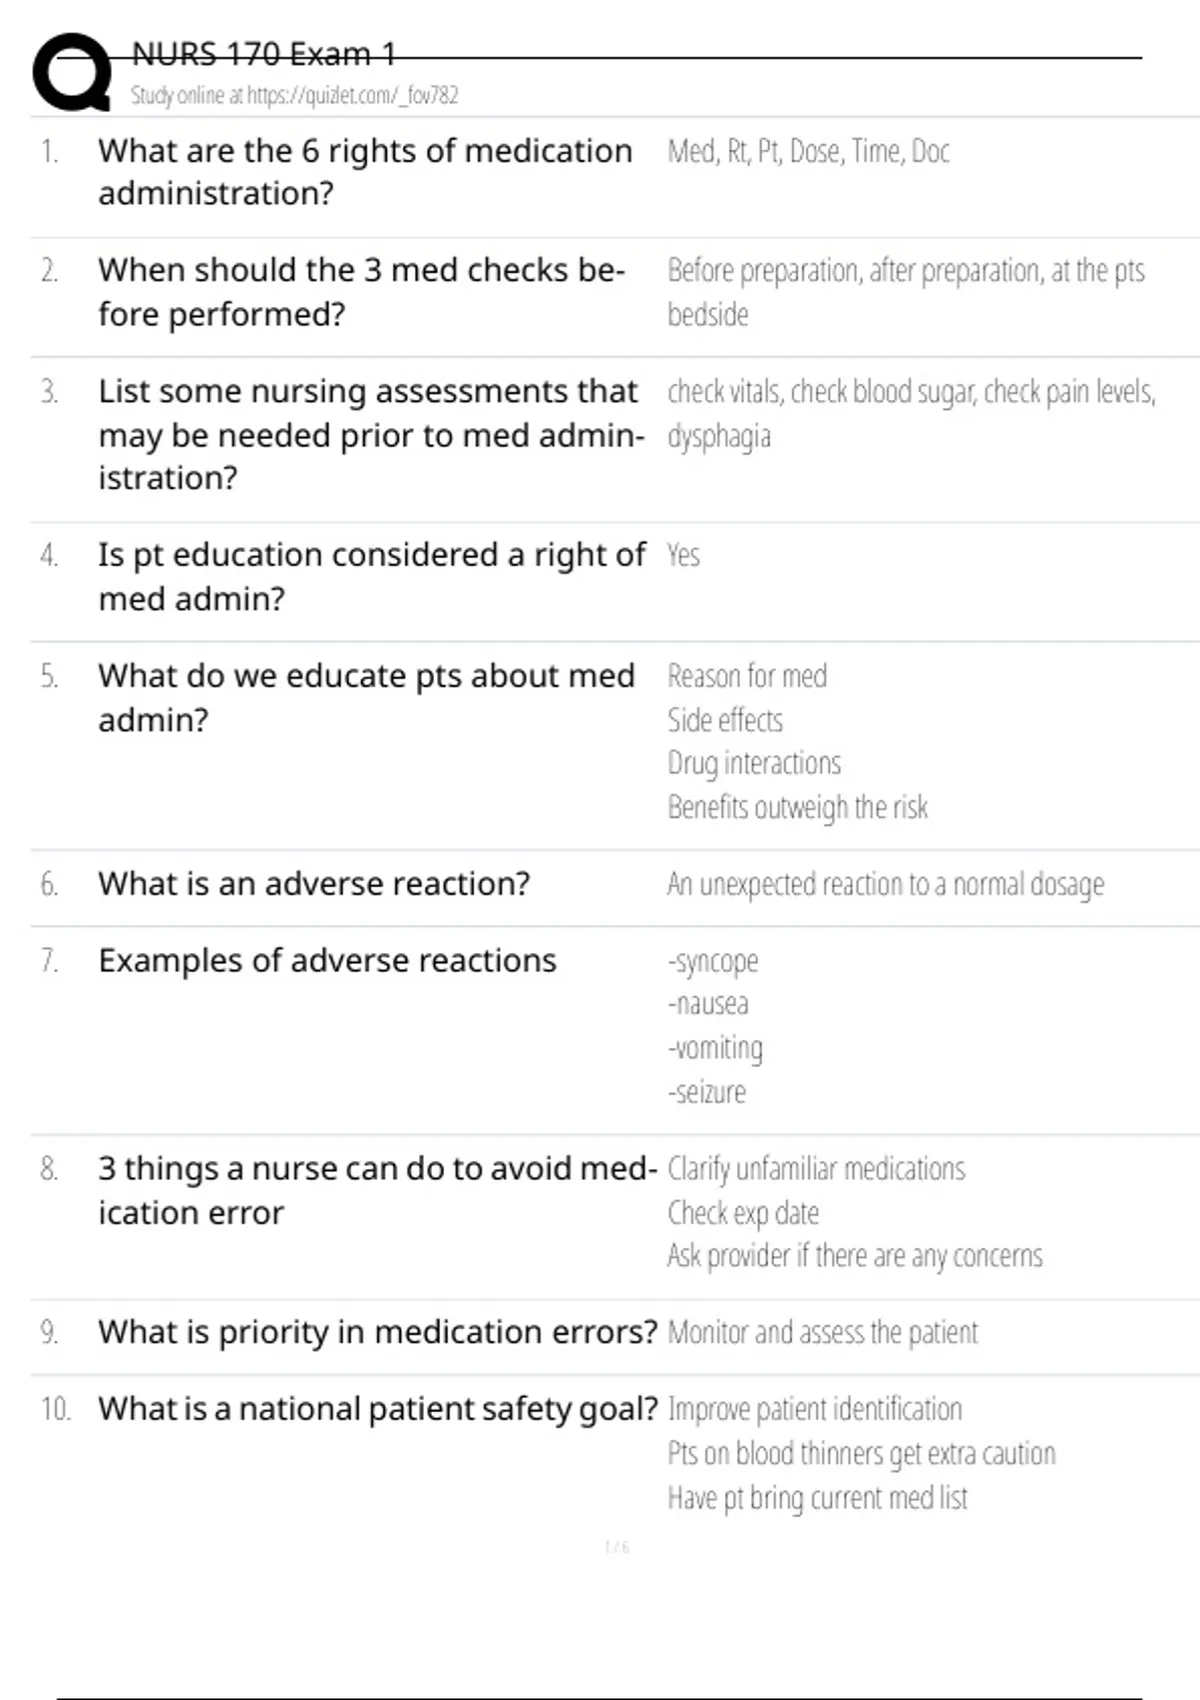Select question 1 about six medication rights
Image resolution: width=1200 pixels, height=1700 pixels.
pos(365,171)
